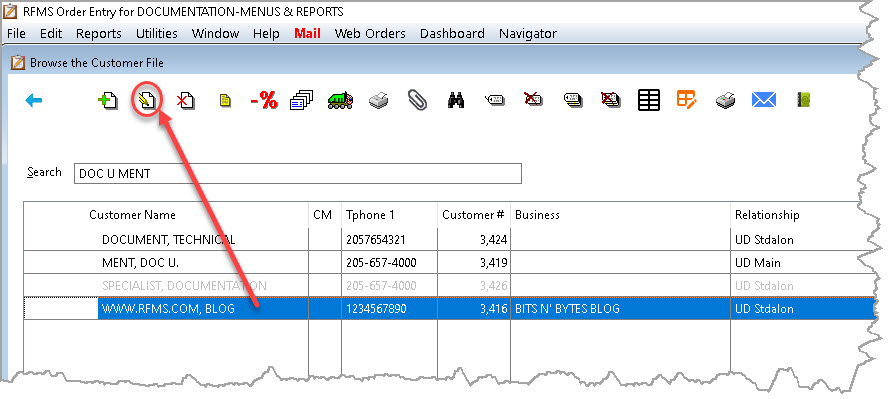
Task: Click phone number 1234567890
Action: tap(376, 309)
